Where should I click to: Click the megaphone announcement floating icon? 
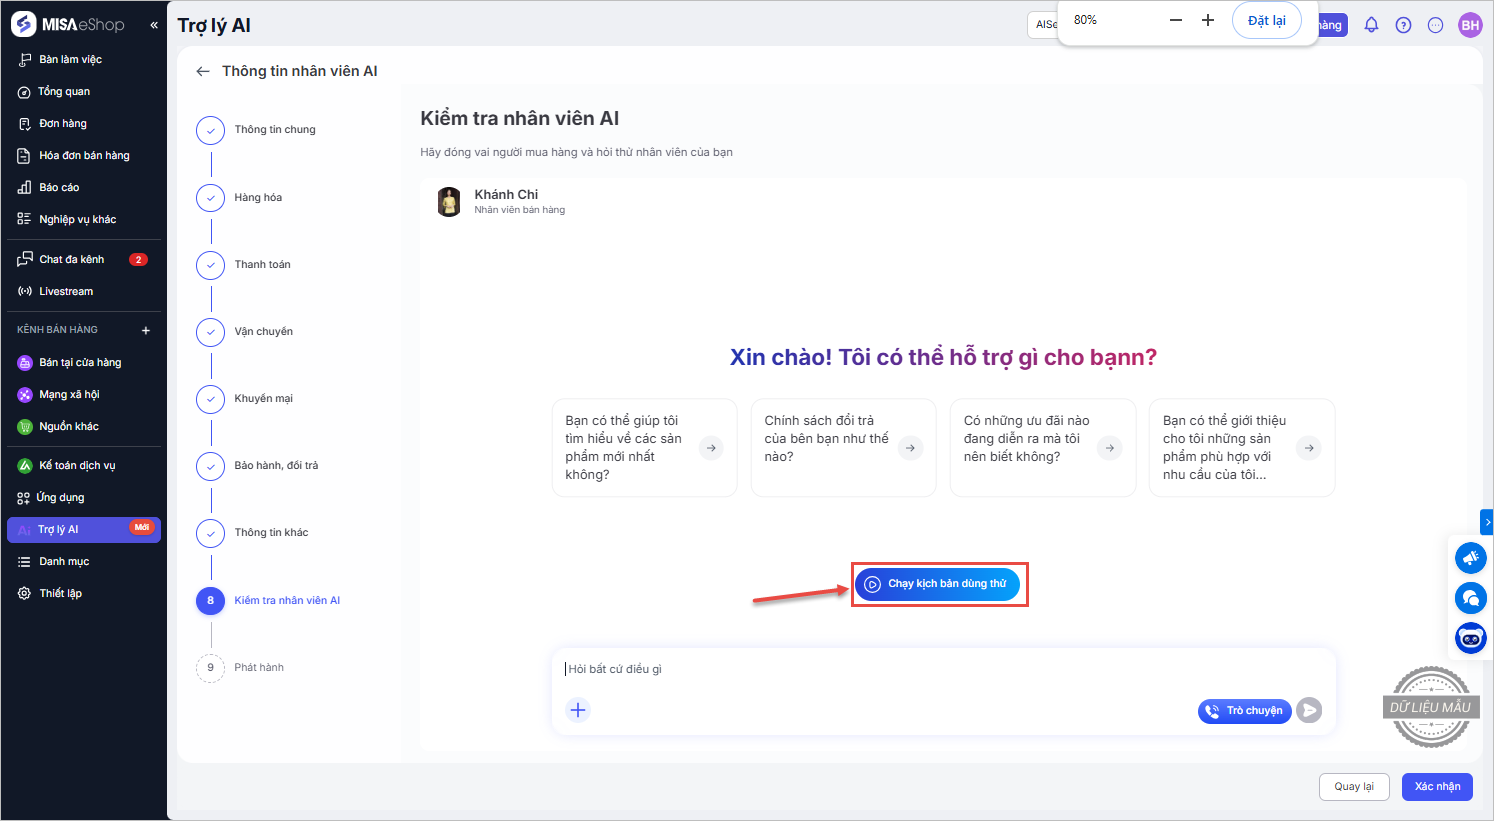coord(1470,558)
